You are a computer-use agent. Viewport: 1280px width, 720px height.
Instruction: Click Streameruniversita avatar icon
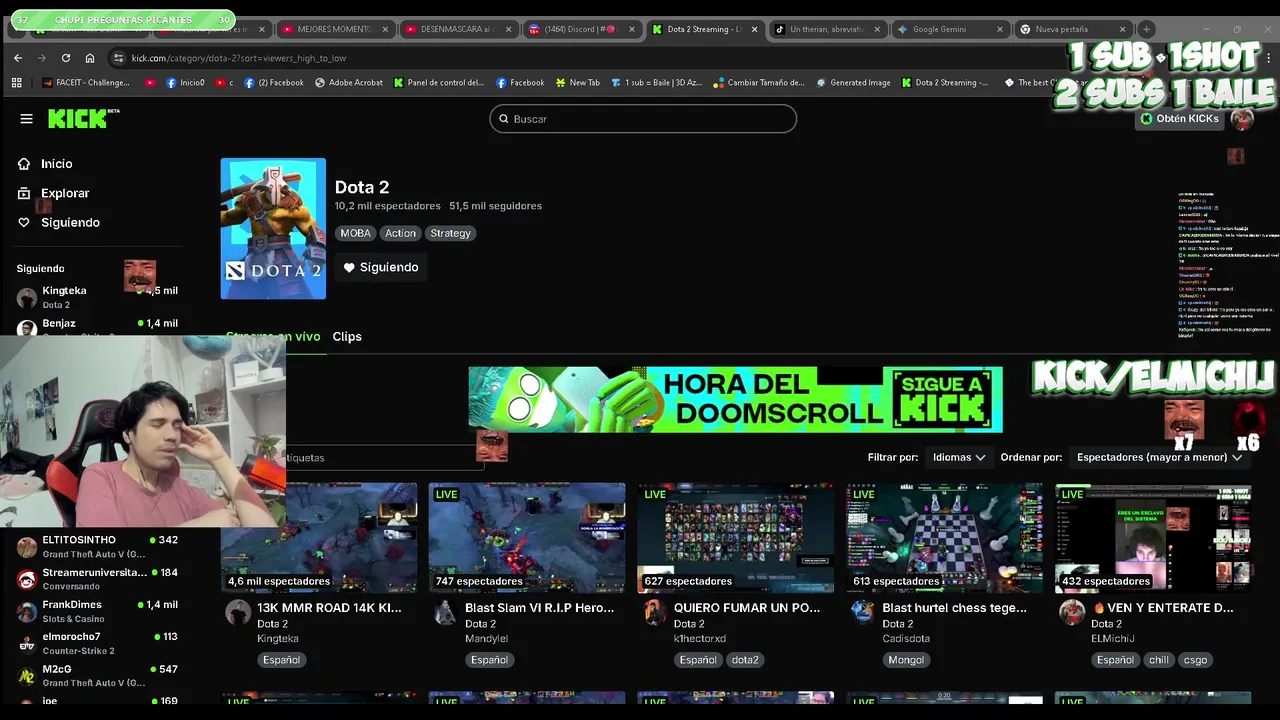pos(27,579)
